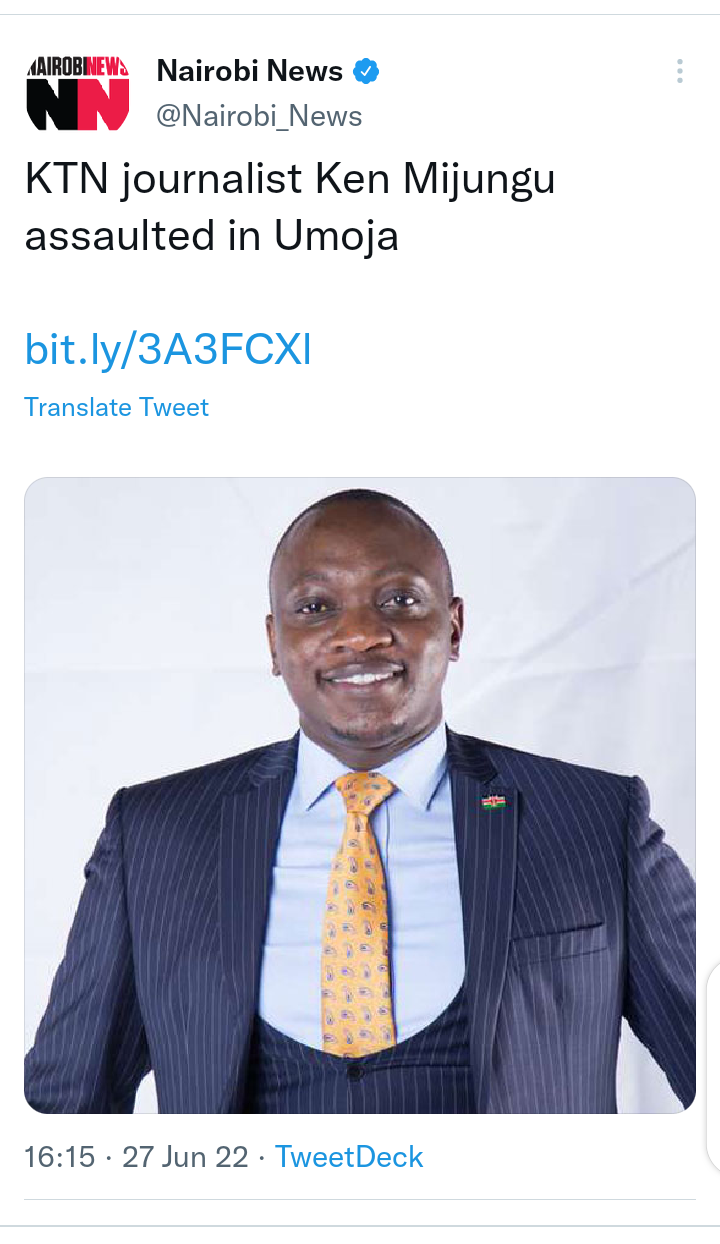
Task: Click the Nairobi News display name
Action: pyautogui.click(x=250, y=71)
